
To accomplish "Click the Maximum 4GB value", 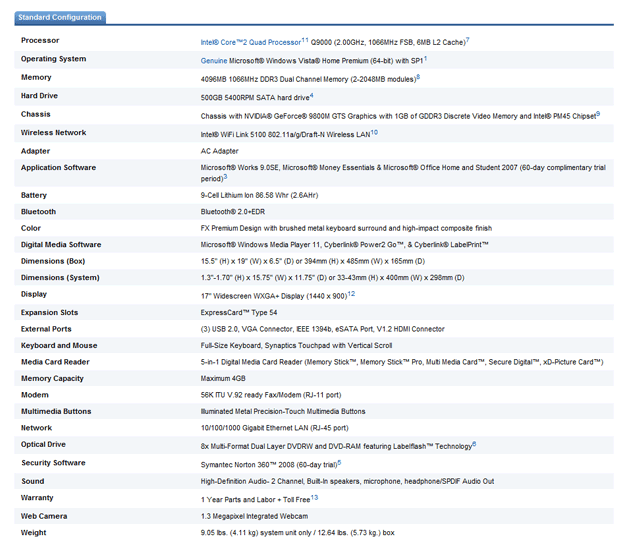I will click(223, 378).
